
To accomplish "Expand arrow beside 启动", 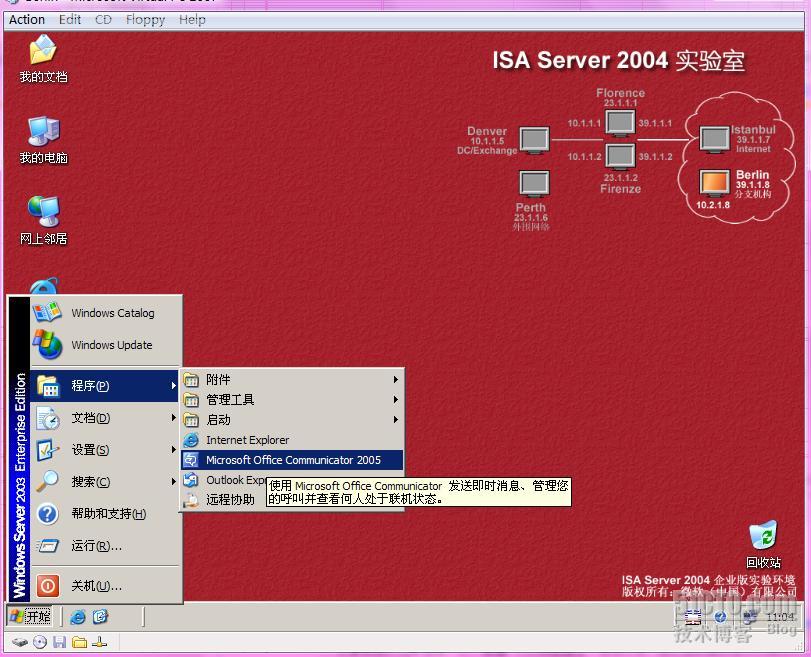I will click(396, 420).
